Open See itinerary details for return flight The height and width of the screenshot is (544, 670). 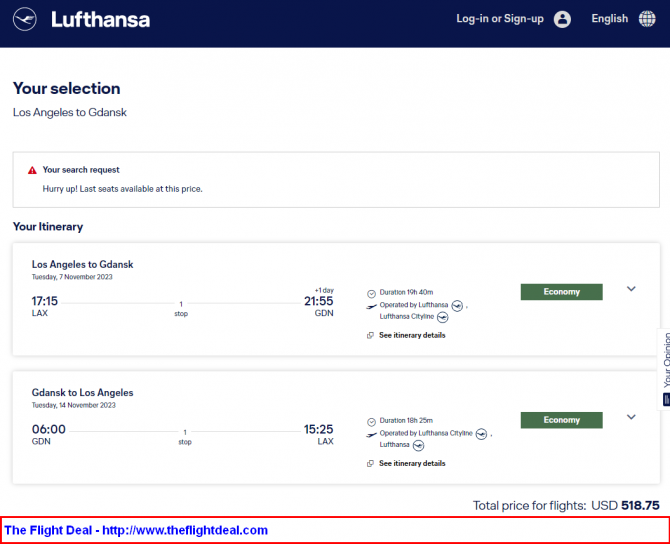412,464
